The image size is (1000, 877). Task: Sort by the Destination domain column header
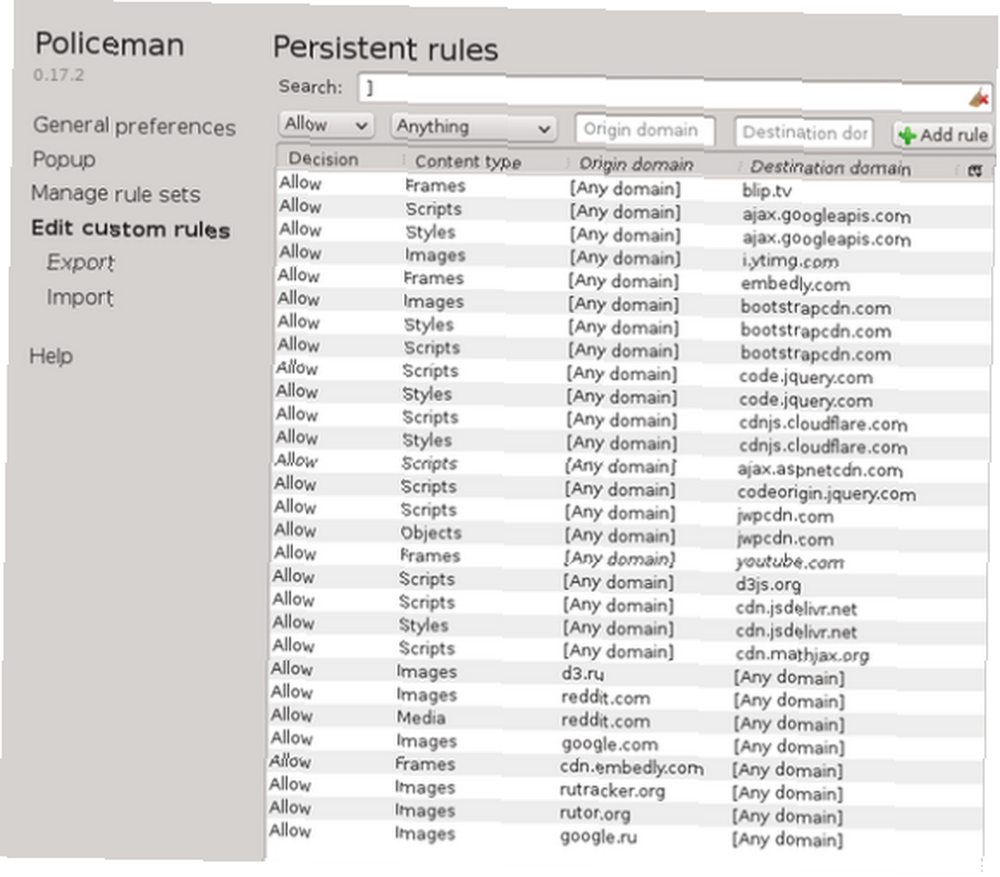(x=848, y=168)
